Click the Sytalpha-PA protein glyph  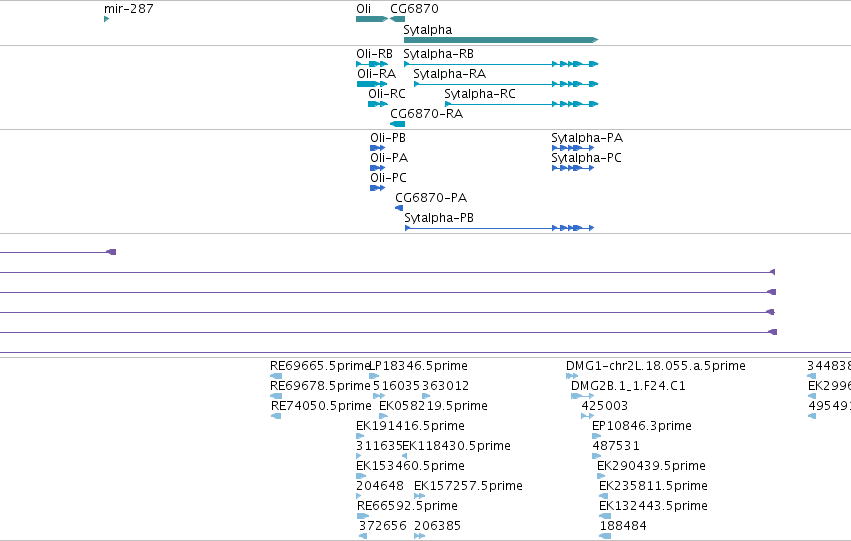[573, 148]
